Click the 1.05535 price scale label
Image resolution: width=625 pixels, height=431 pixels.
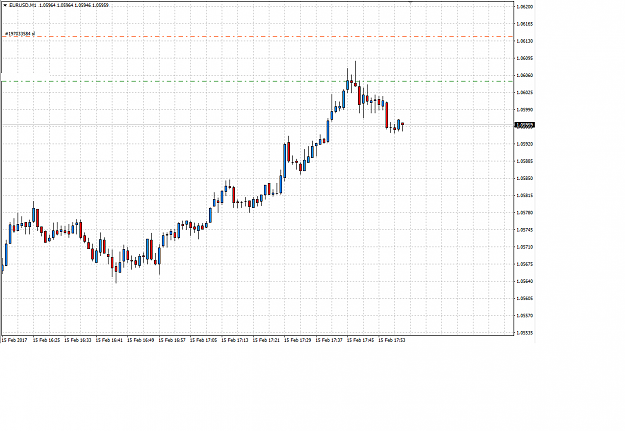point(525,333)
